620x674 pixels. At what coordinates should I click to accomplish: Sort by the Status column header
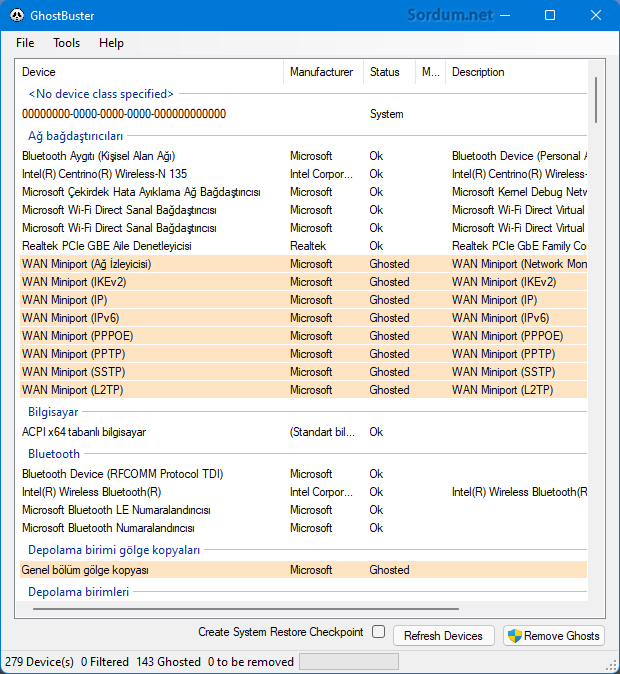pos(390,72)
